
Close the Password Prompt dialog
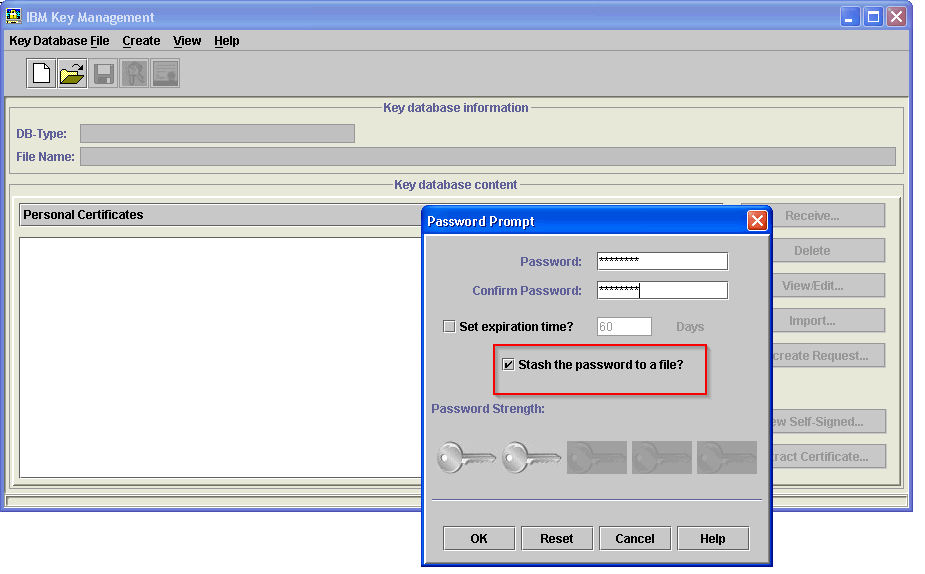pyautogui.click(x=757, y=221)
